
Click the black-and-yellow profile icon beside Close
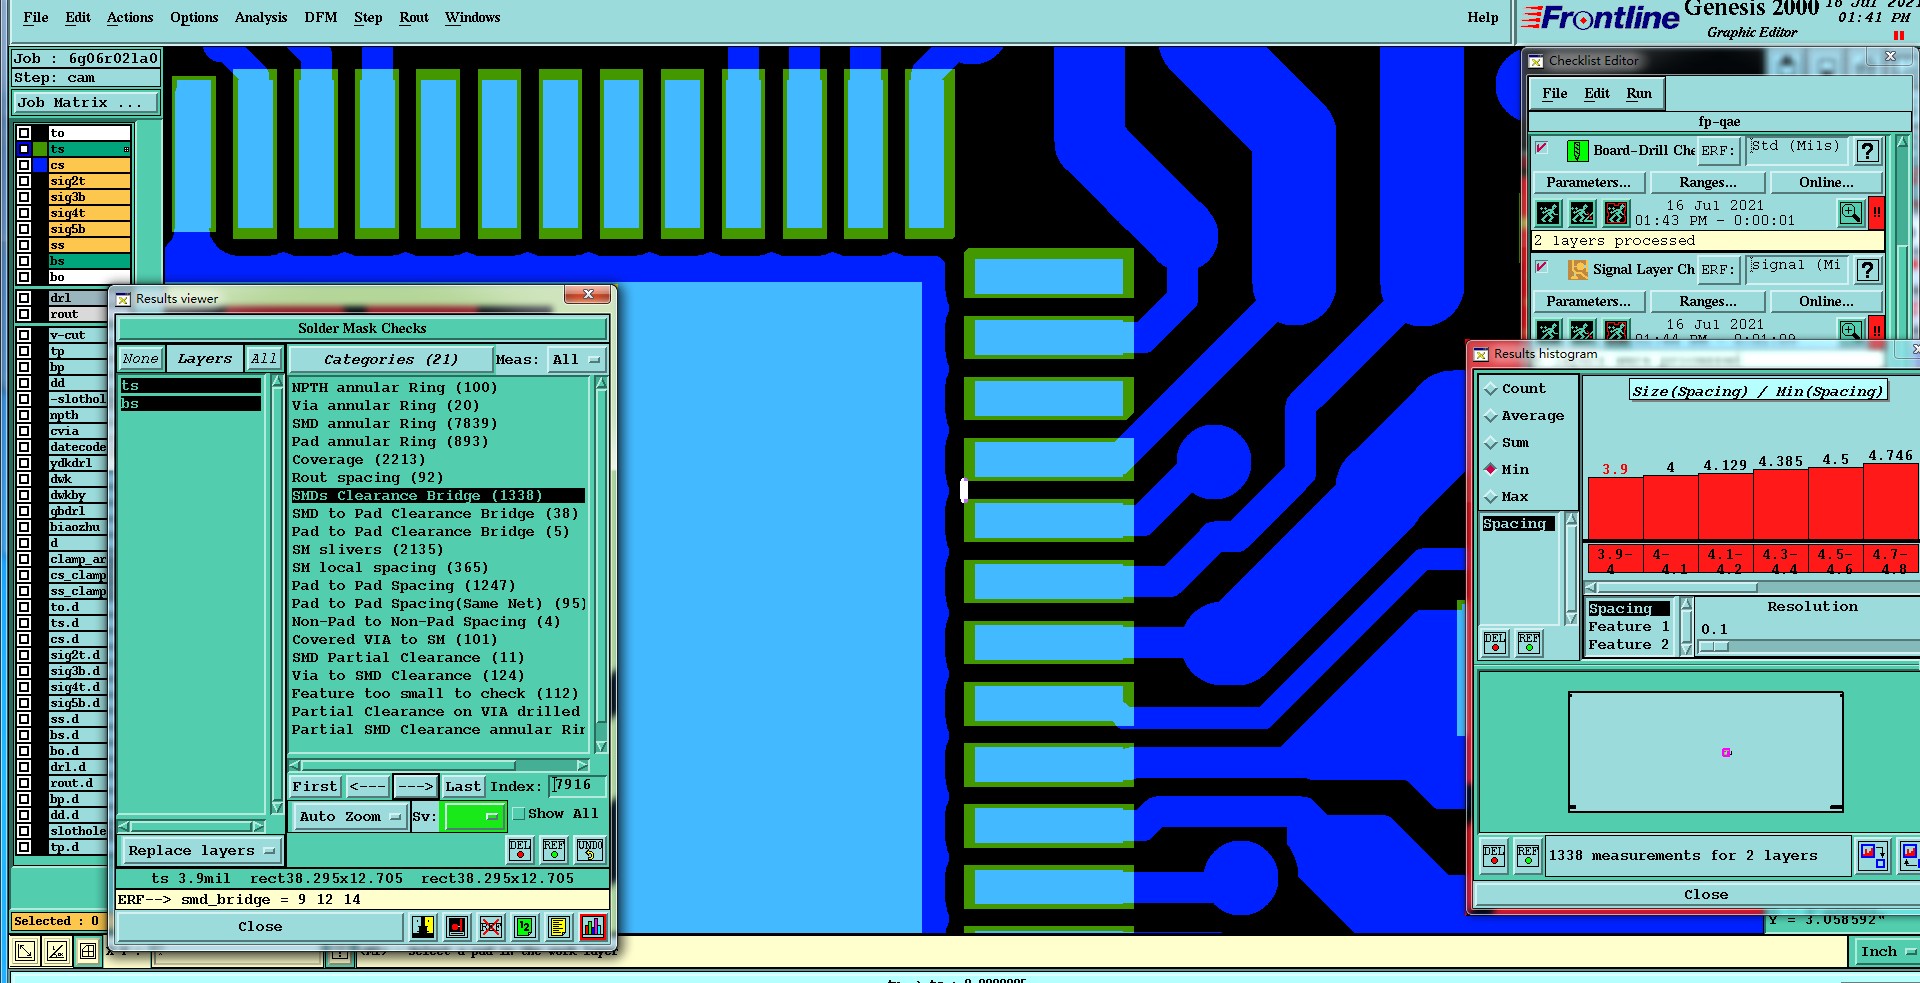423,927
